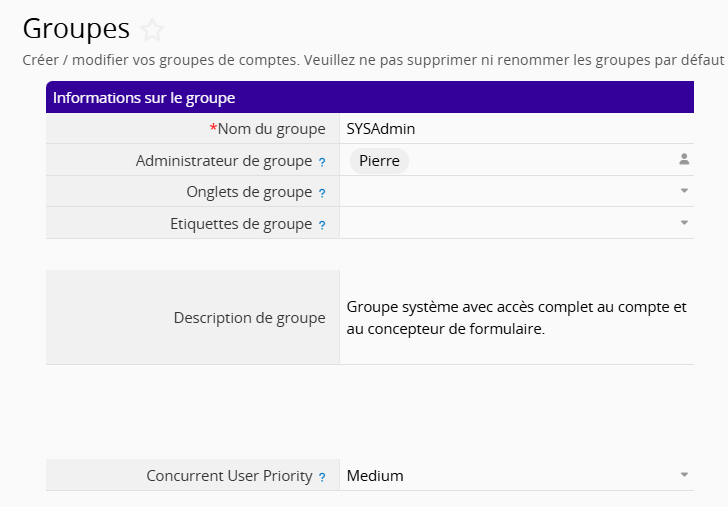Viewport: 728px width, 507px height.
Task: Open help for Administrateur de groupe
Action: pyautogui.click(x=322, y=161)
